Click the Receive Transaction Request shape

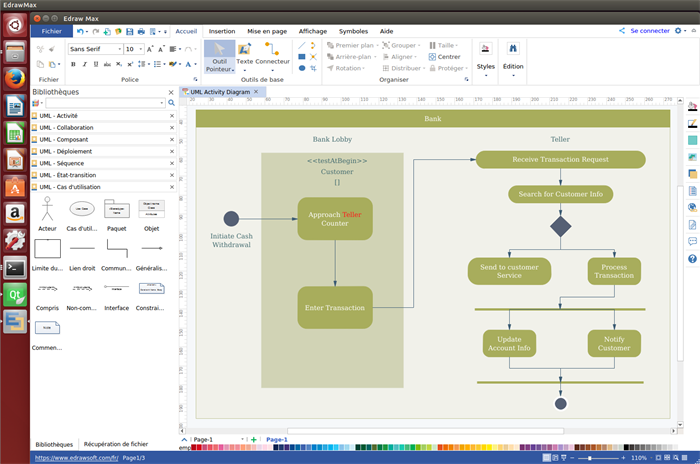point(560,159)
